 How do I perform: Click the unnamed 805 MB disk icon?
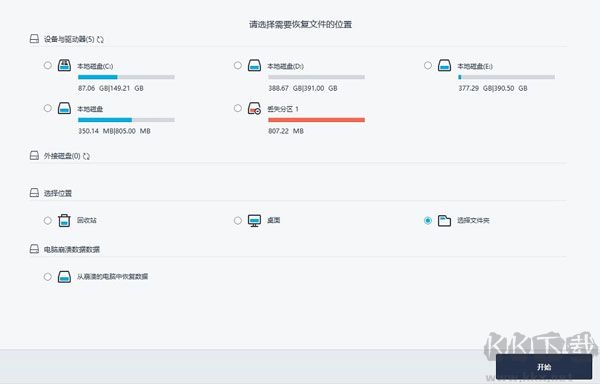click(64, 108)
